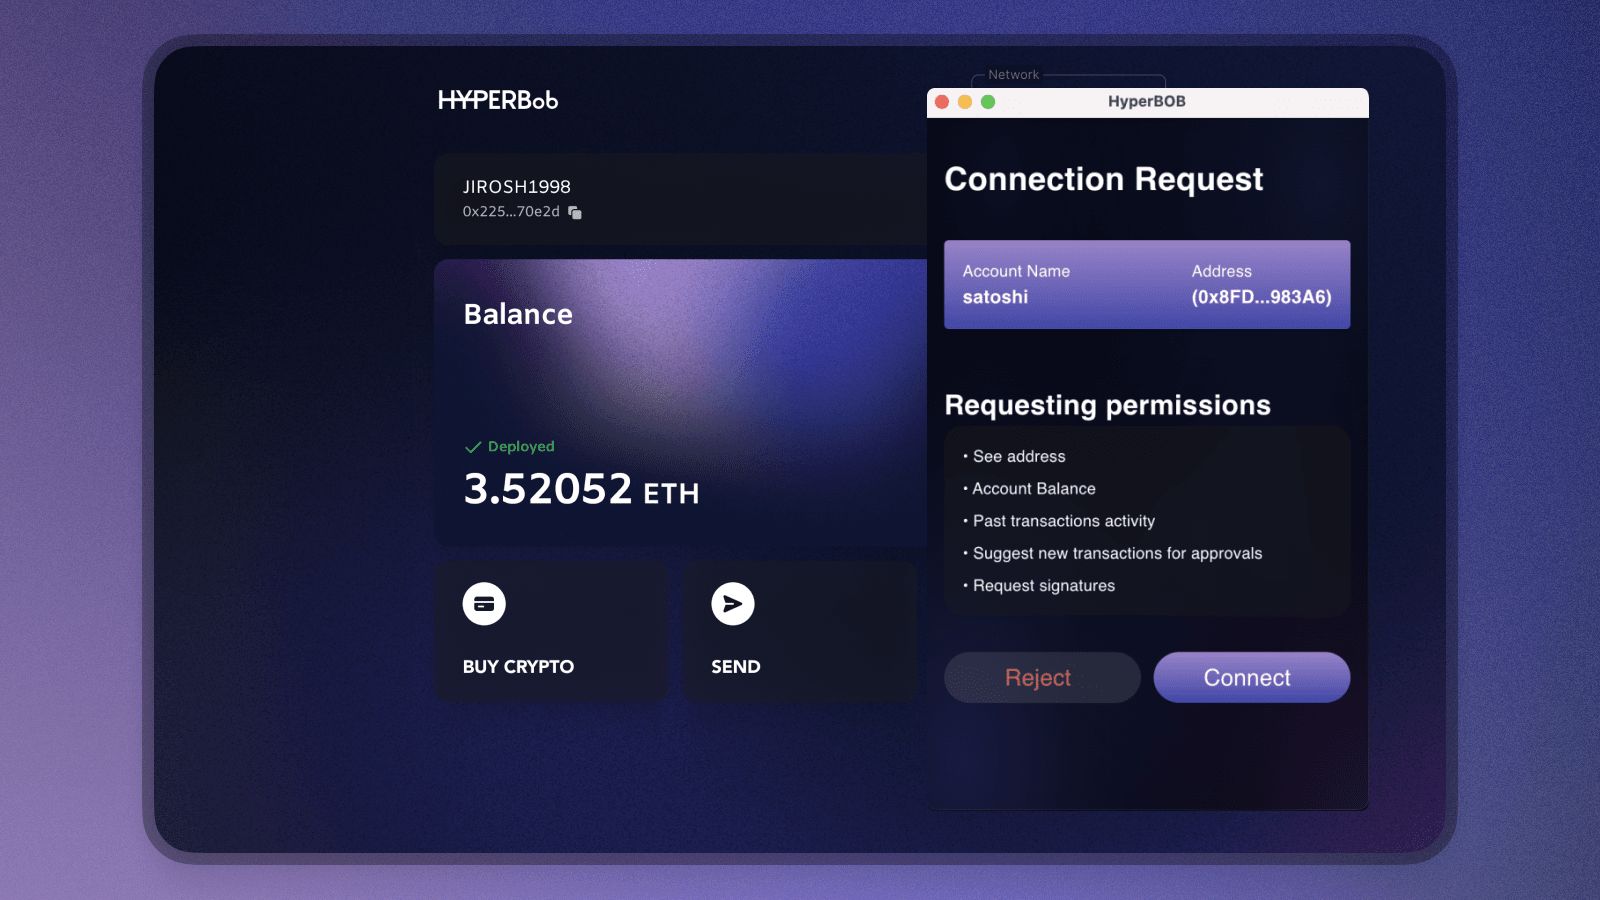Click Past transactions activity permission
This screenshot has width=1600, height=900.
(1064, 521)
